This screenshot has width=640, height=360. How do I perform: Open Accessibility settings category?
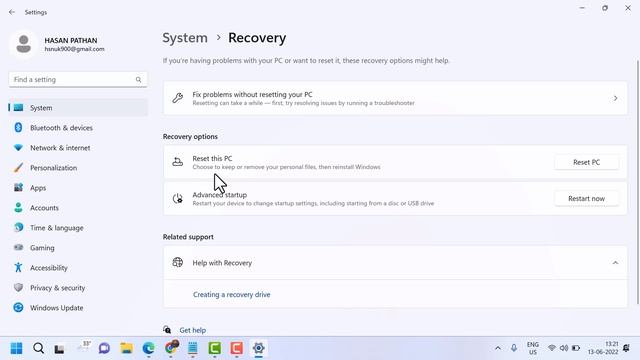click(78, 268)
